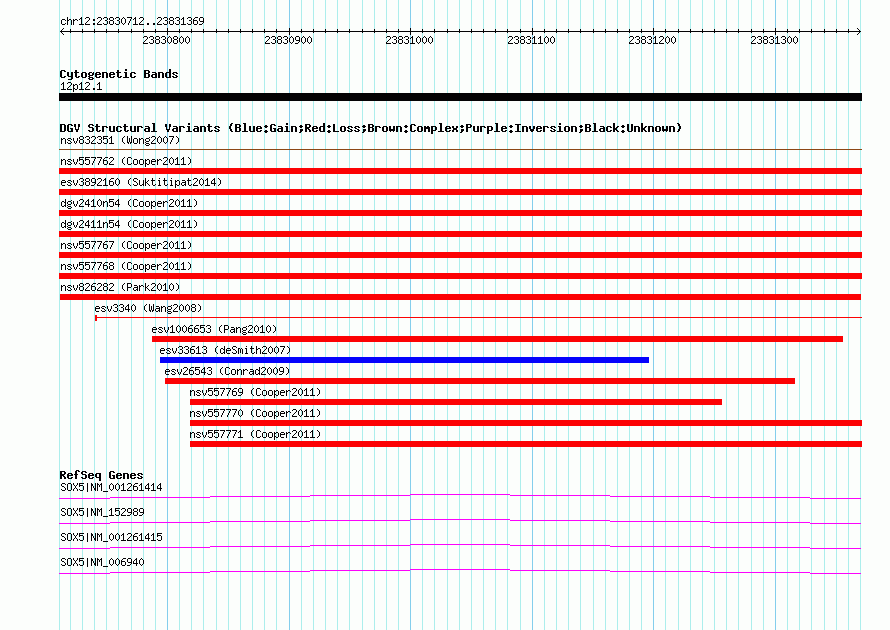Viewport: 890px width, 630px height.
Task: Open SOX5|NM_001261414 transcript label
Action: point(111,488)
